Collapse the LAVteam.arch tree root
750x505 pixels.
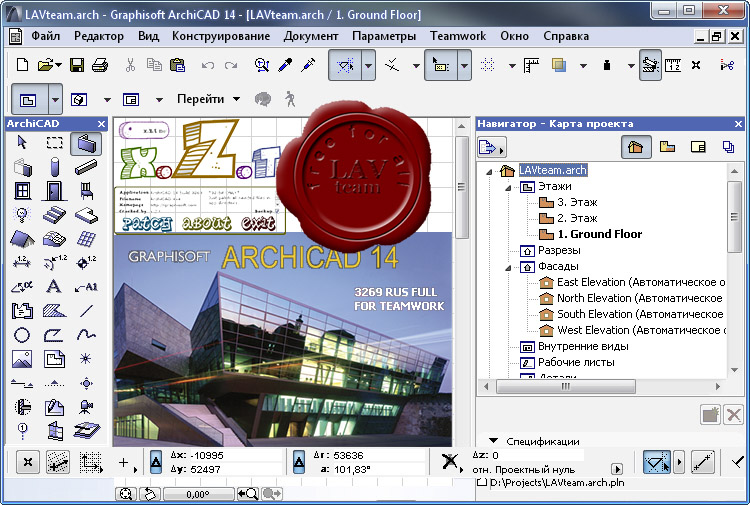[489, 172]
